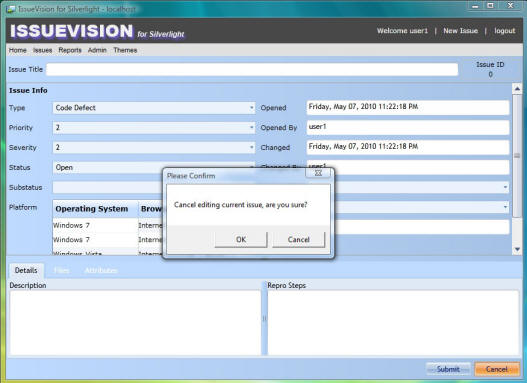Screen dimensions: 527x383
Task: Click the Issue Info scroll up arrow
Action: tap(517, 89)
